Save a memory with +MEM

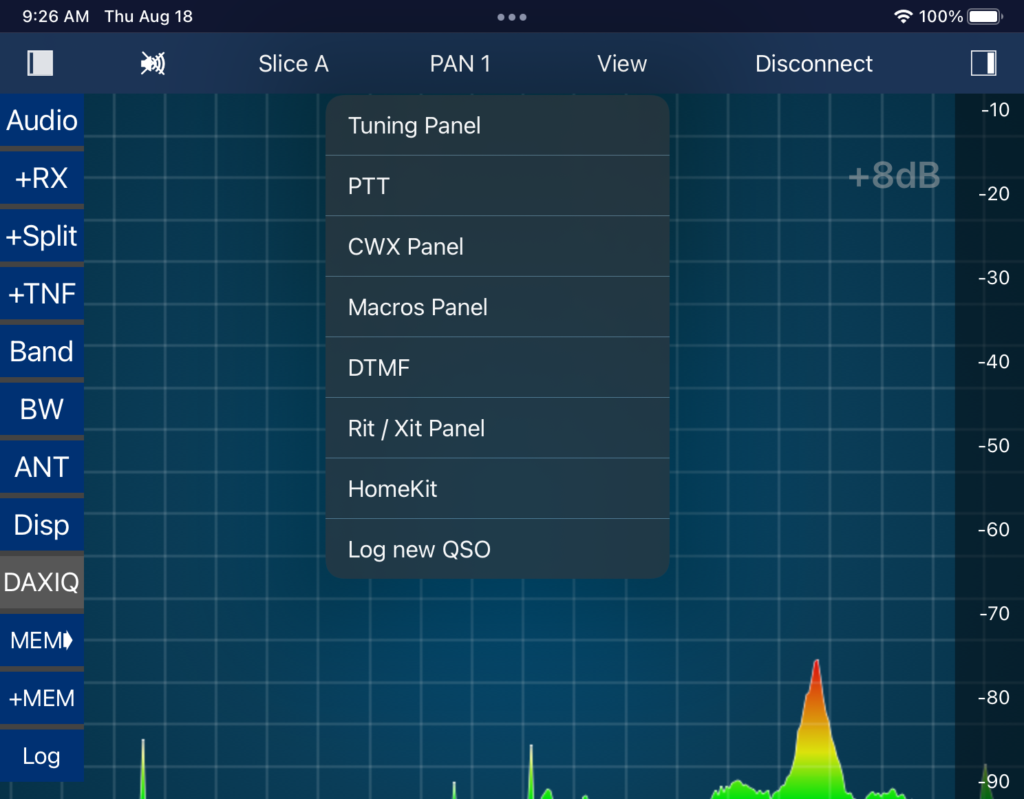[x=42, y=698]
